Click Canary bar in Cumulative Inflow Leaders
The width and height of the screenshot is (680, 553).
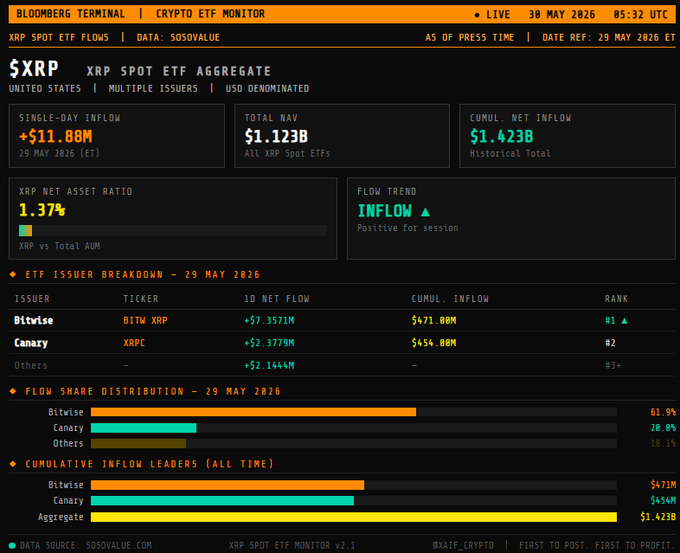(x=222, y=501)
